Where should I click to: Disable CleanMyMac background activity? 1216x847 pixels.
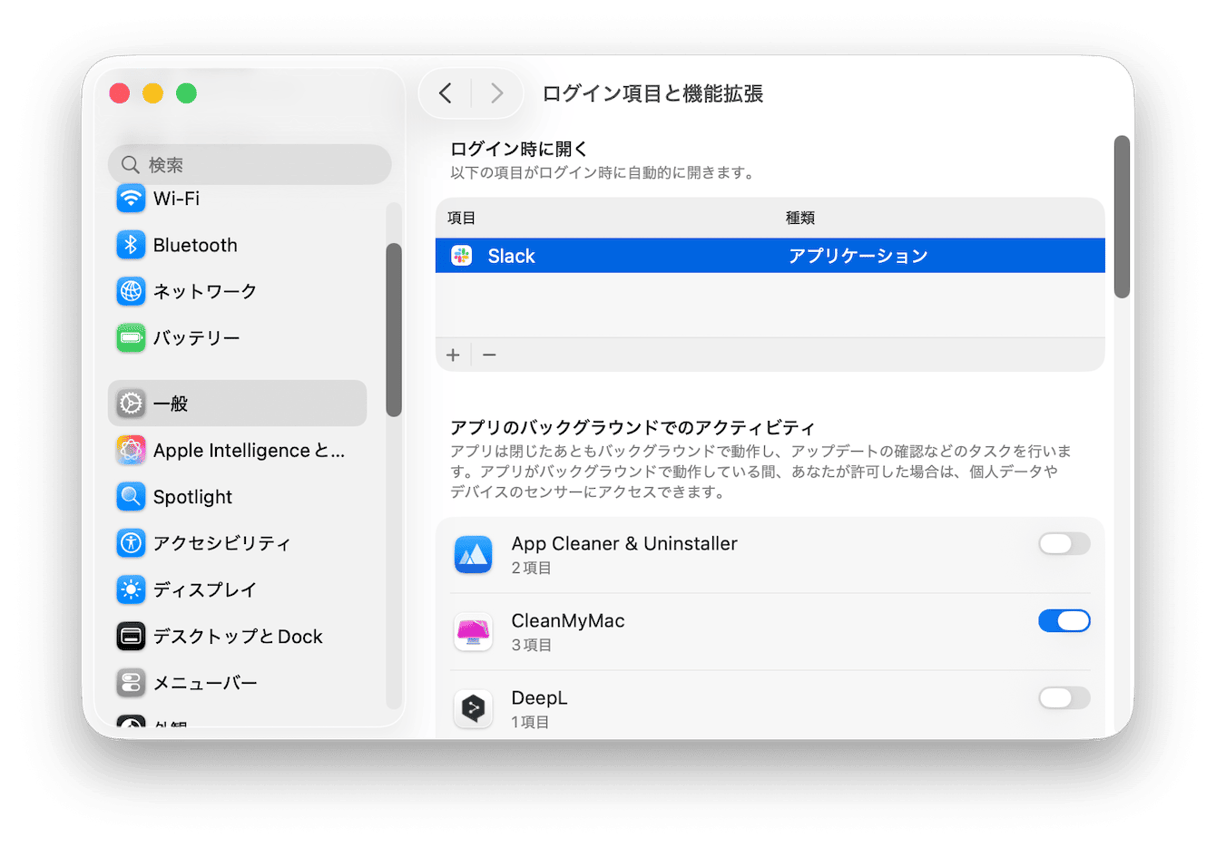[1064, 620]
